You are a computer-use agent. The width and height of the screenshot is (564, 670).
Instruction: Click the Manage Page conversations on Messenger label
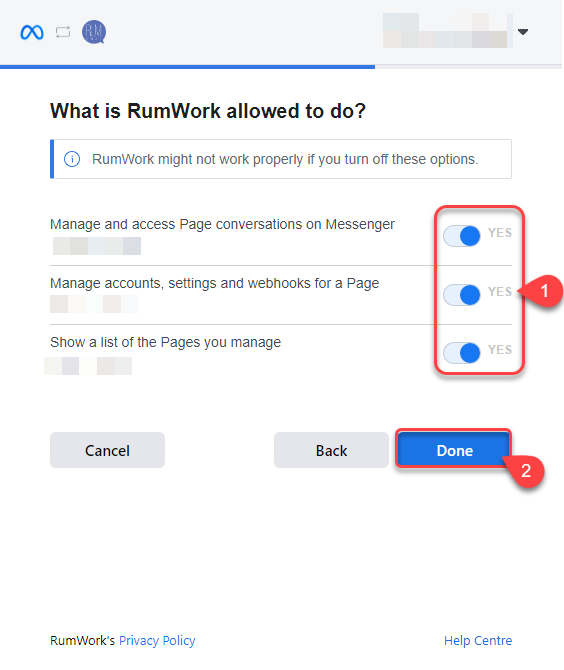pyautogui.click(x=222, y=224)
